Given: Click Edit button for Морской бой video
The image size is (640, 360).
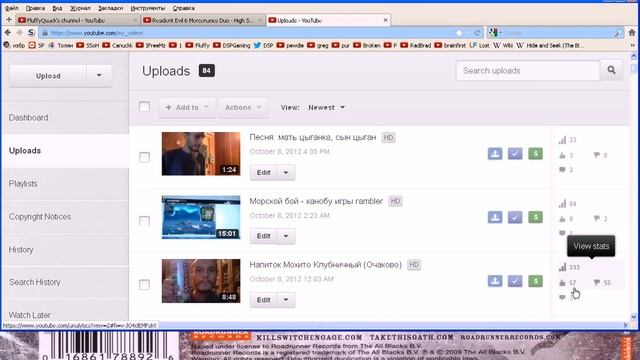Looking at the screenshot, I should [263, 236].
